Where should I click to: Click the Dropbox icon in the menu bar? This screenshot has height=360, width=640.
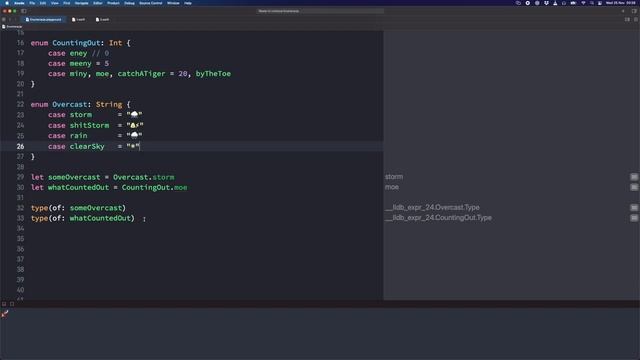pos(546,3)
